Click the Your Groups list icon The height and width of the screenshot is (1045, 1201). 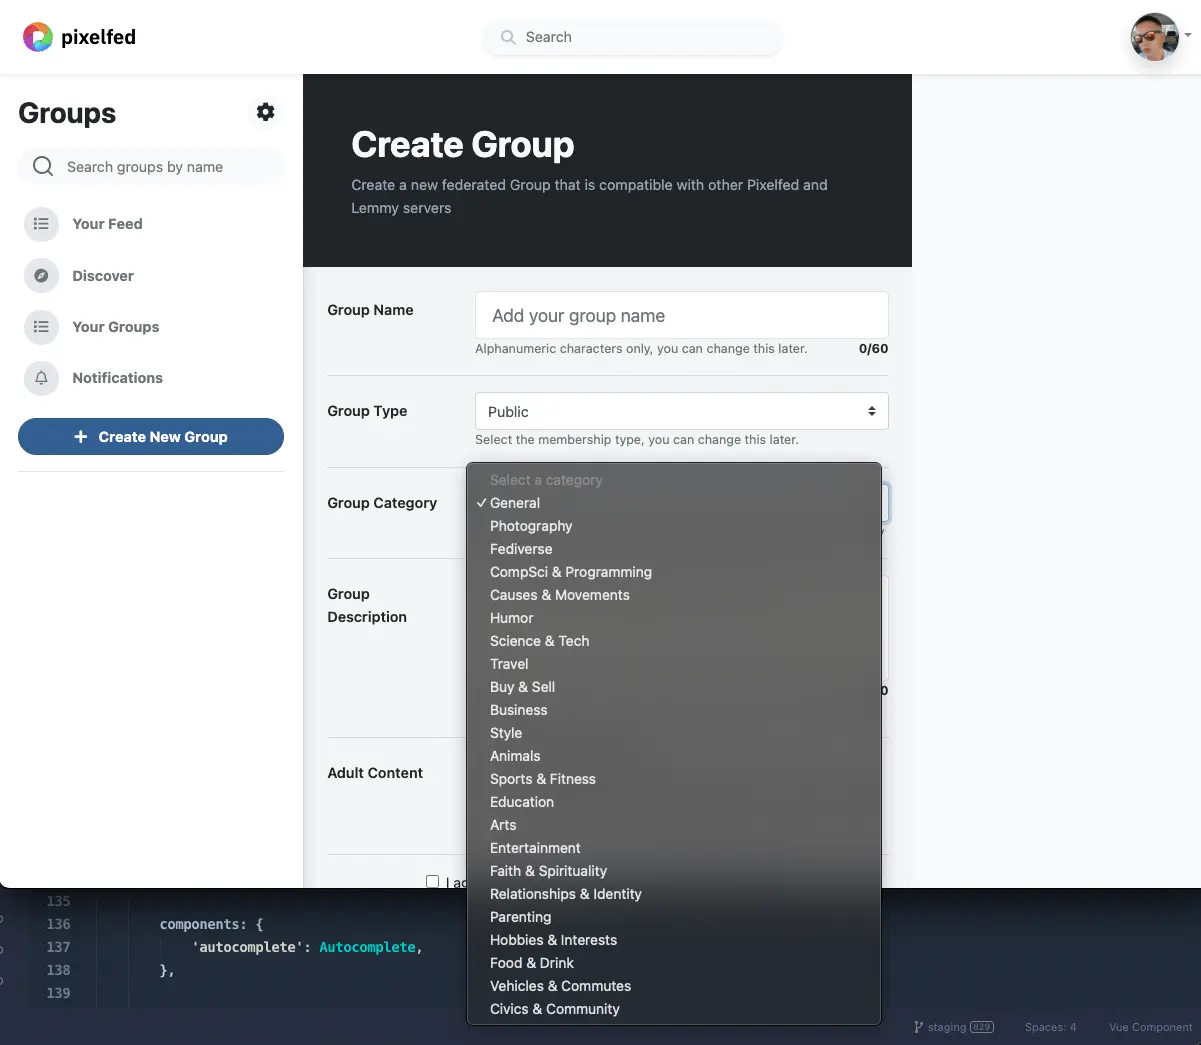(41, 327)
